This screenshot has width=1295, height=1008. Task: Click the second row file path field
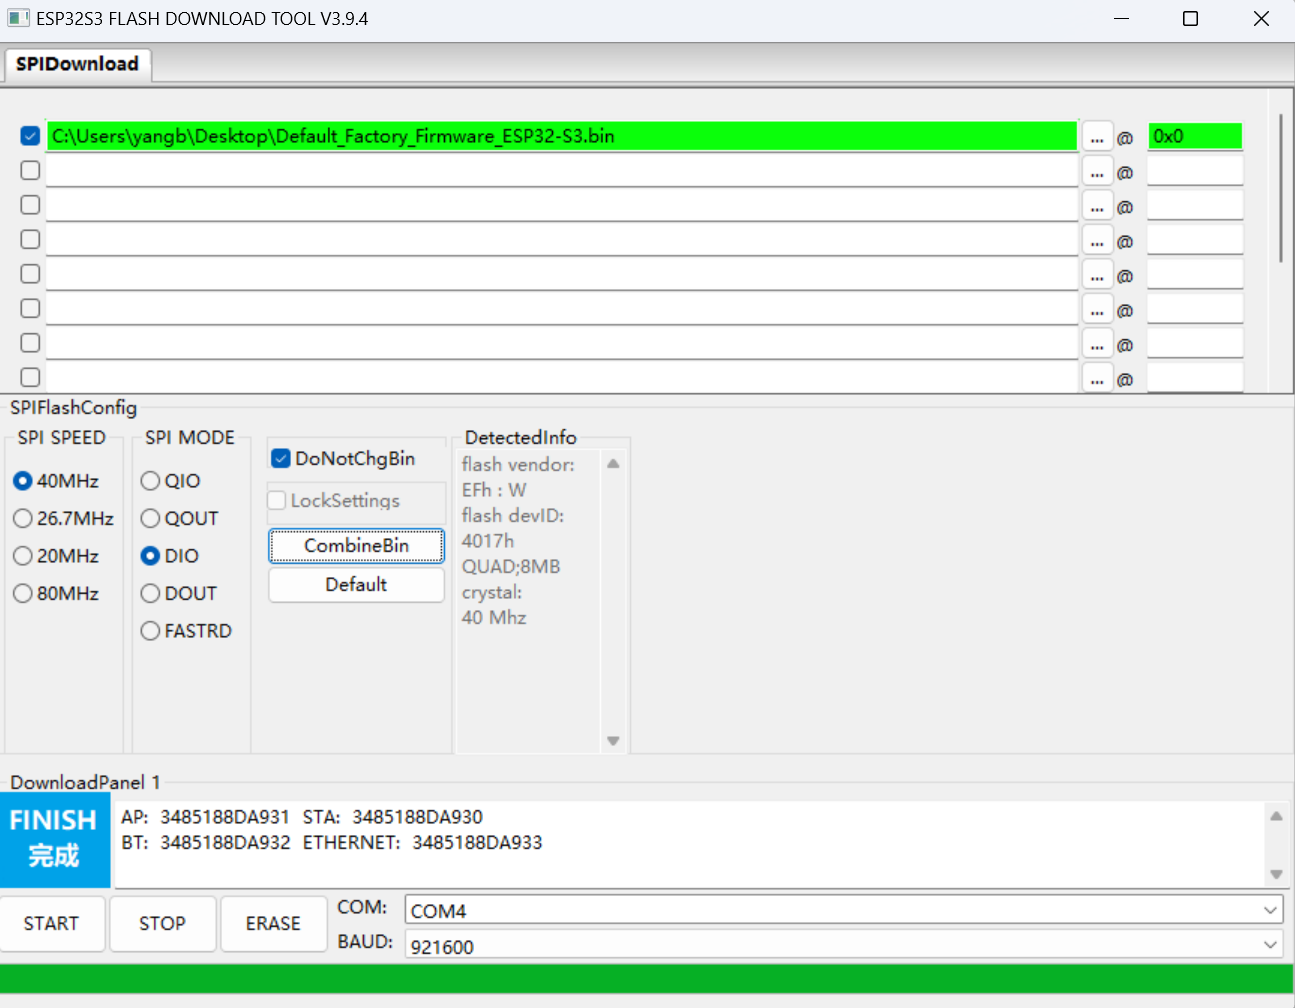click(x=562, y=171)
